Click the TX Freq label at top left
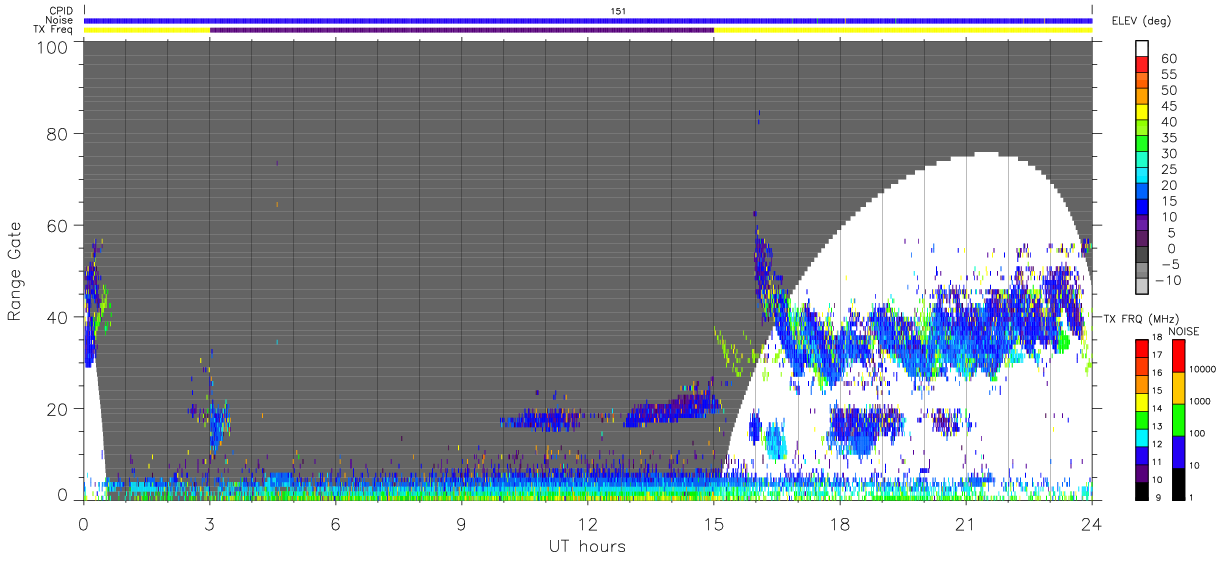This screenshot has height=567, width=1228. [x=54, y=30]
